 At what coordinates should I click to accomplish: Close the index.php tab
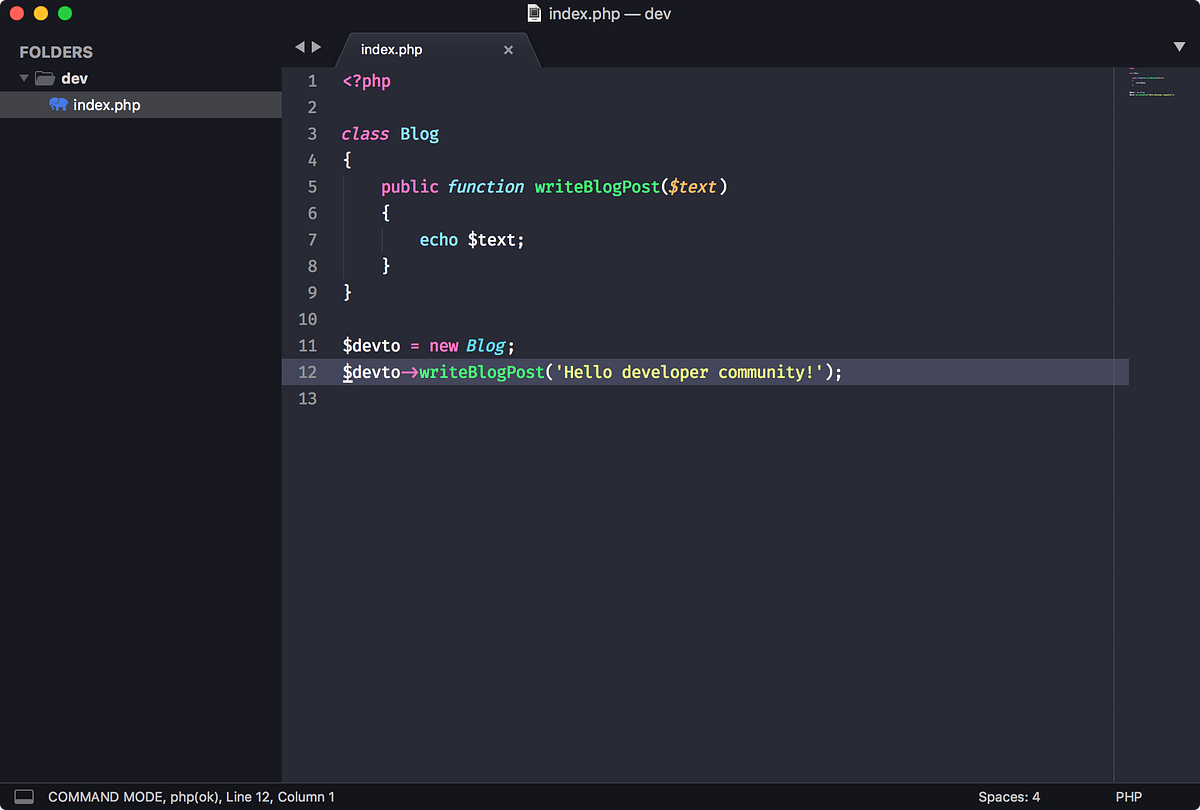(508, 48)
